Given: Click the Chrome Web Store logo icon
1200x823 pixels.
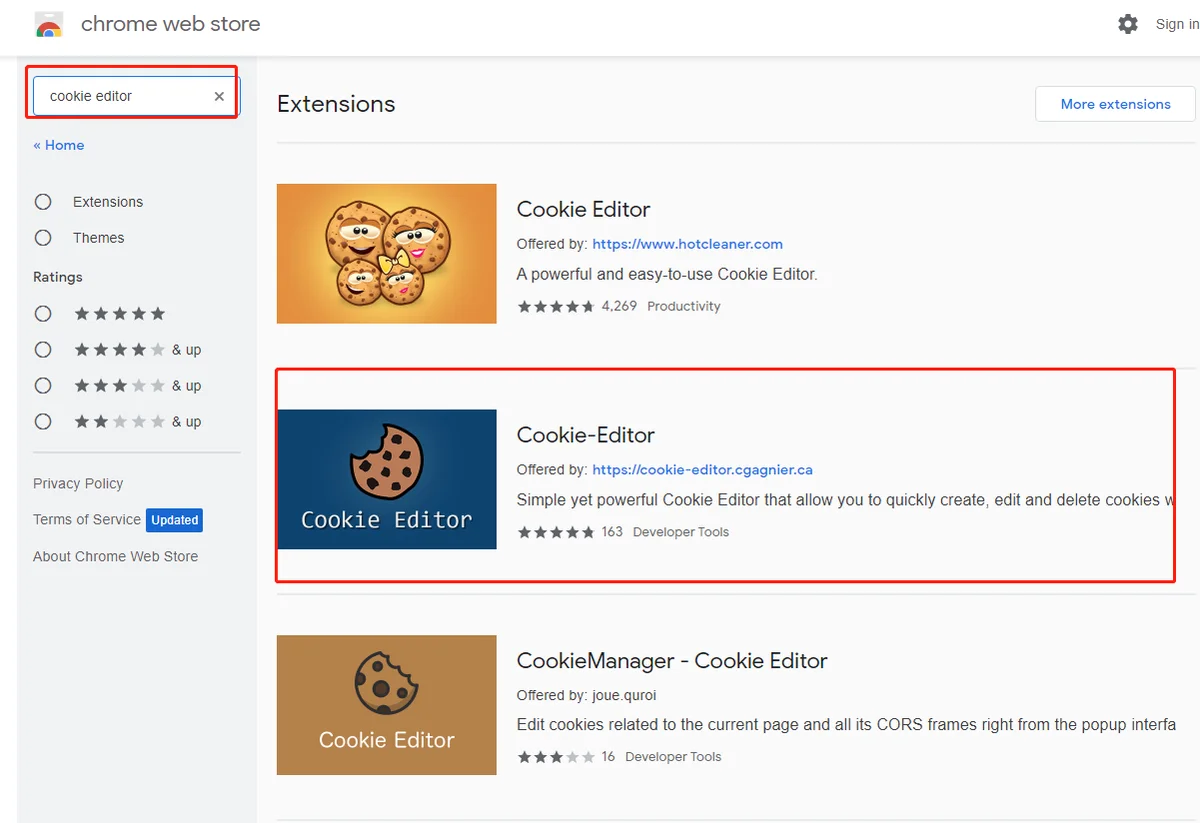Looking at the screenshot, I should (x=49, y=25).
